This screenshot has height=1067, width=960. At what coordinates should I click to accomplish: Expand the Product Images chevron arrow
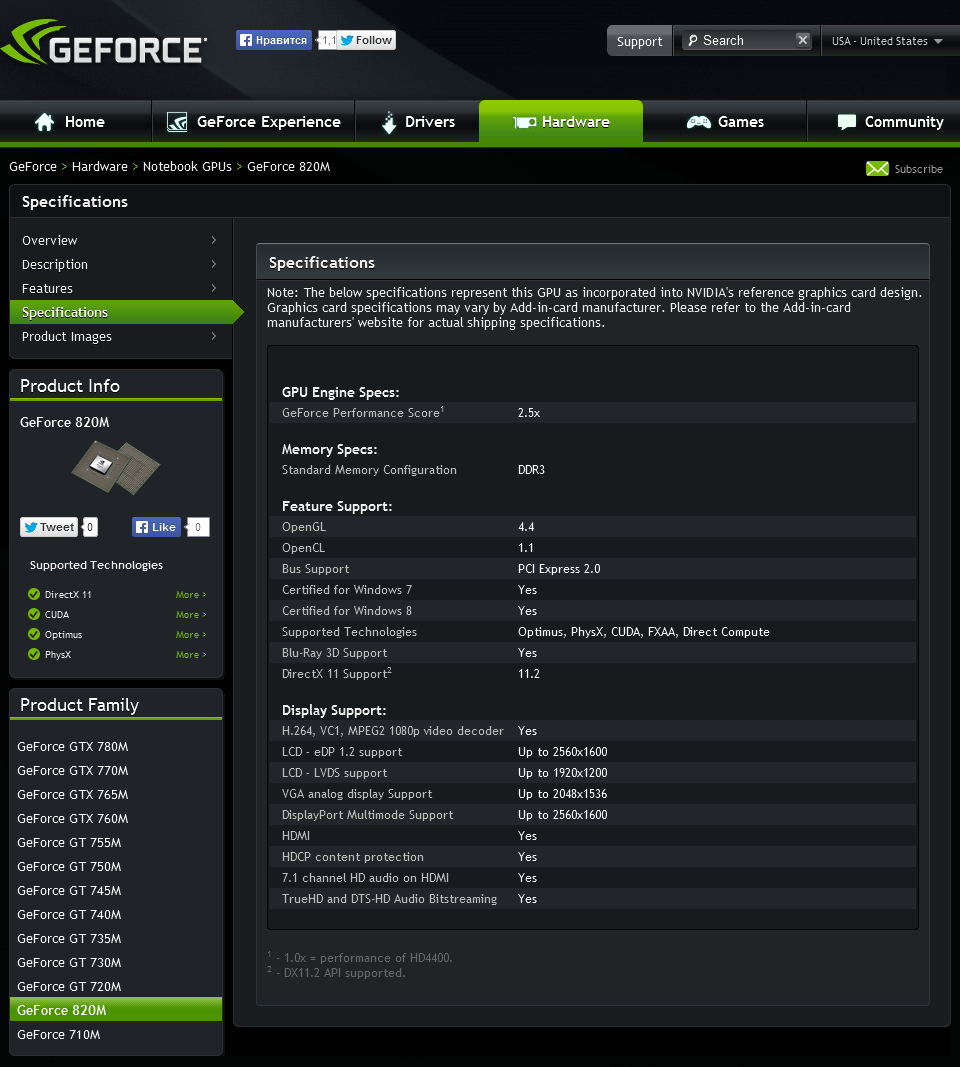(214, 336)
